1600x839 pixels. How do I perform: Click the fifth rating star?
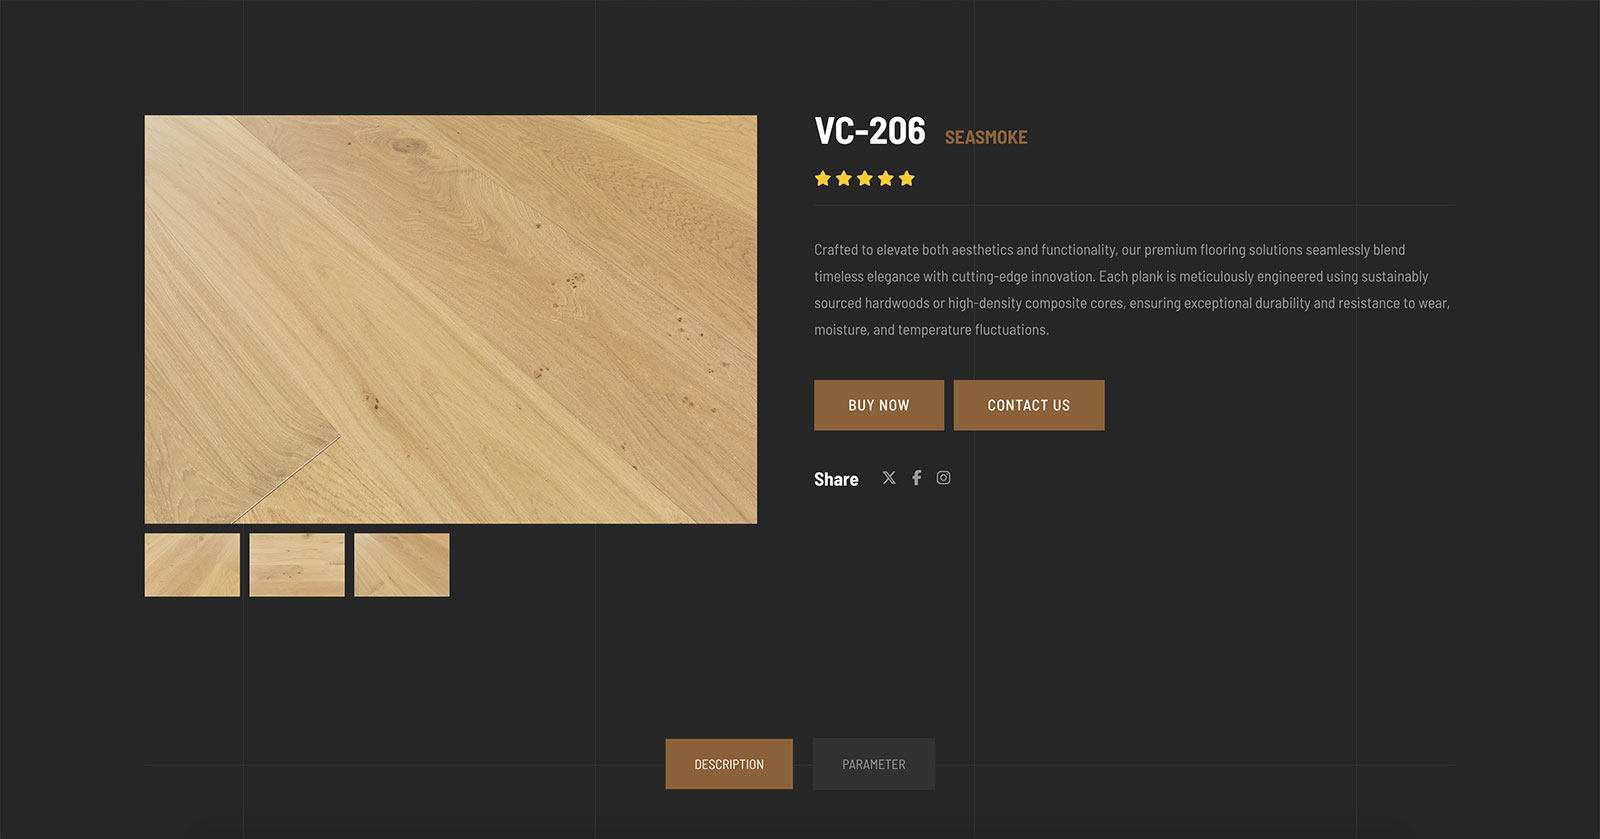point(907,179)
